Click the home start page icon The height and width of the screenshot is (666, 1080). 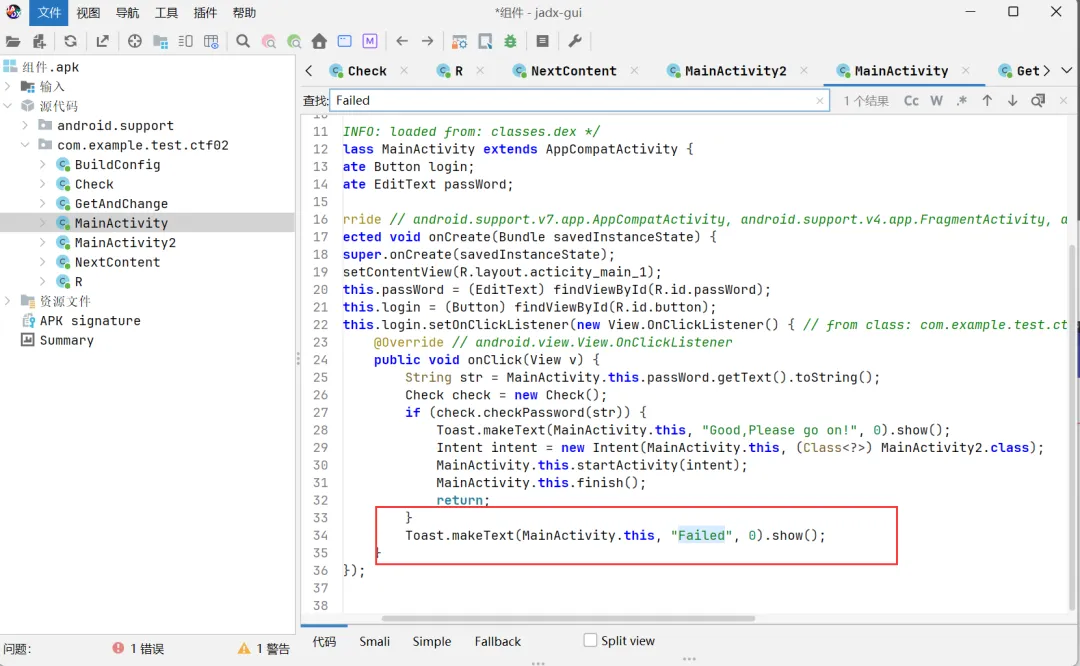pos(319,41)
